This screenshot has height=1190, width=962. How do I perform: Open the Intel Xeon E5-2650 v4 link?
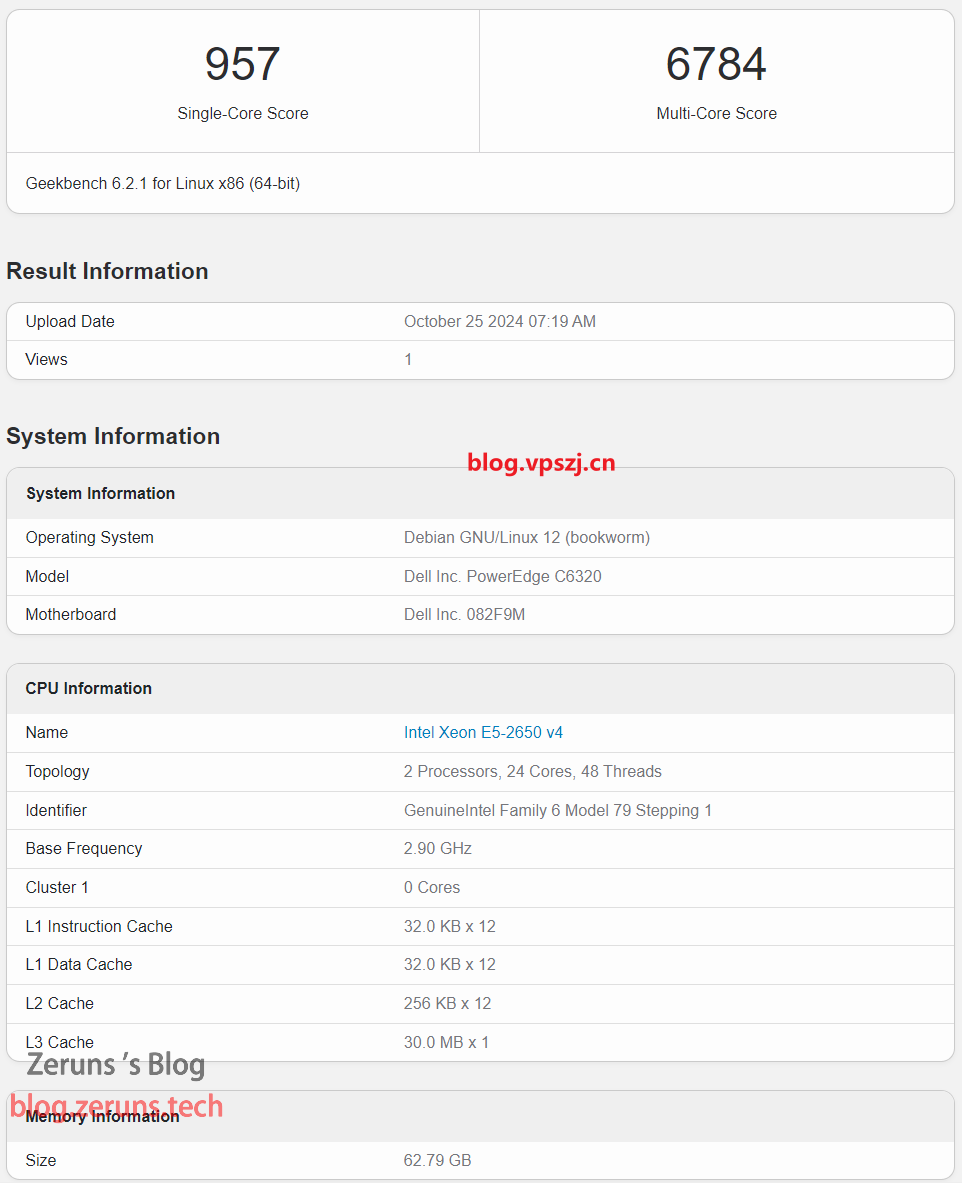(483, 733)
